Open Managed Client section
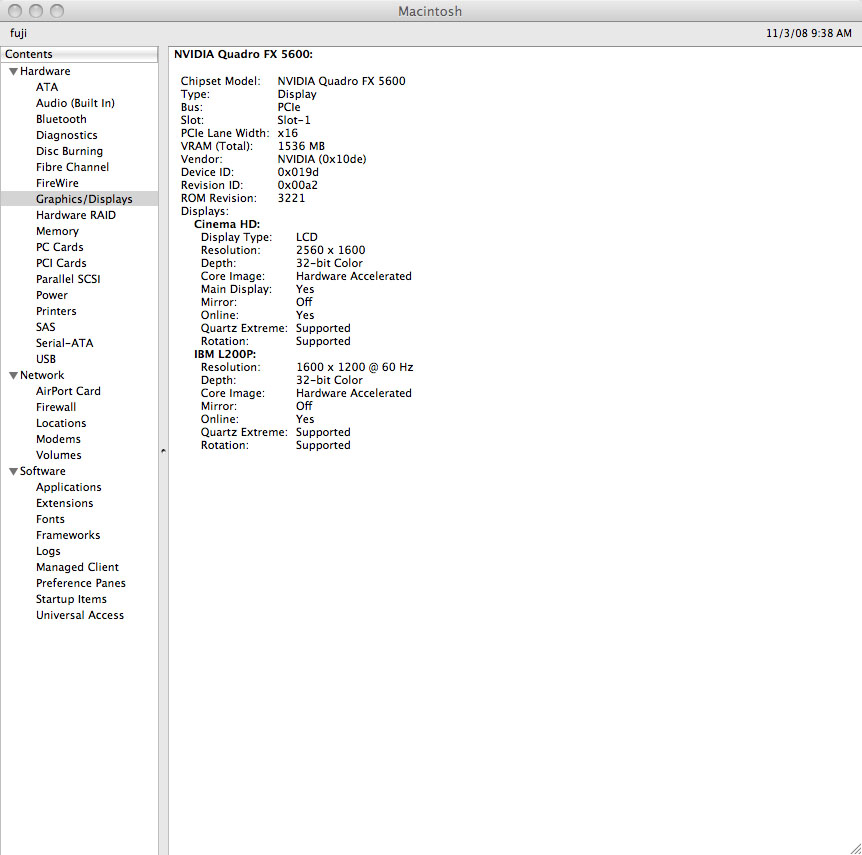The image size is (862, 855). pos(78,567)
